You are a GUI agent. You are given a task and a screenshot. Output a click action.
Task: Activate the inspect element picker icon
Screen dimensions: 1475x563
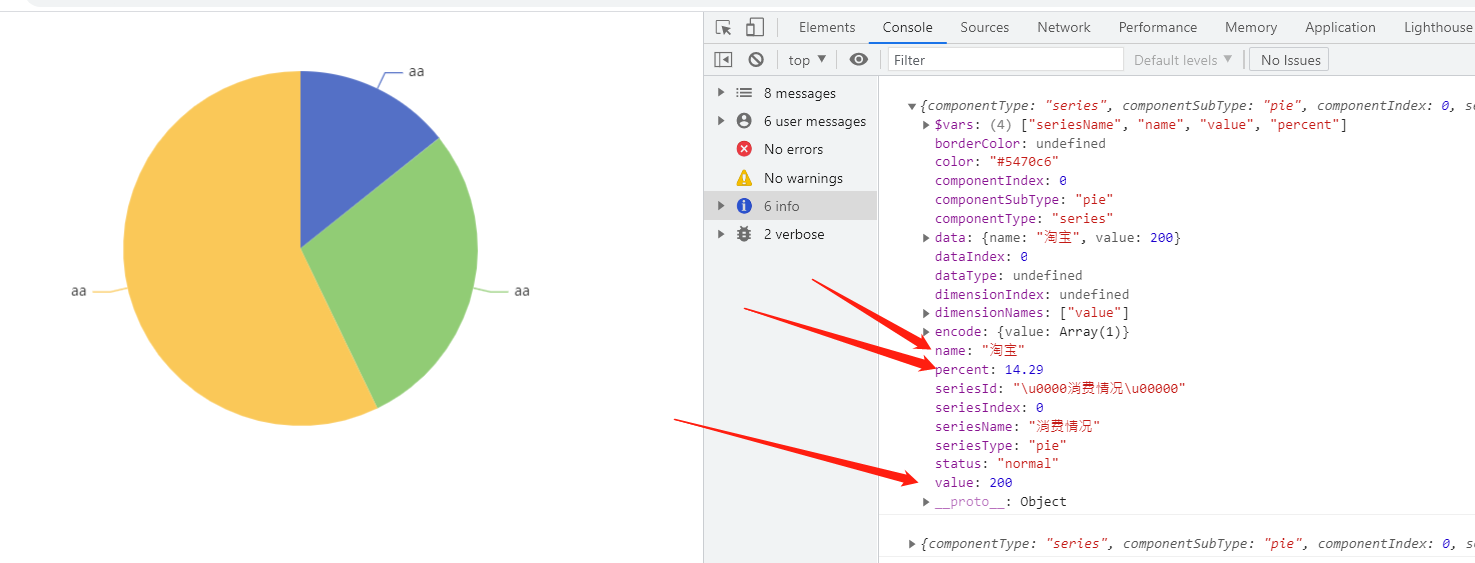(723, 27)
